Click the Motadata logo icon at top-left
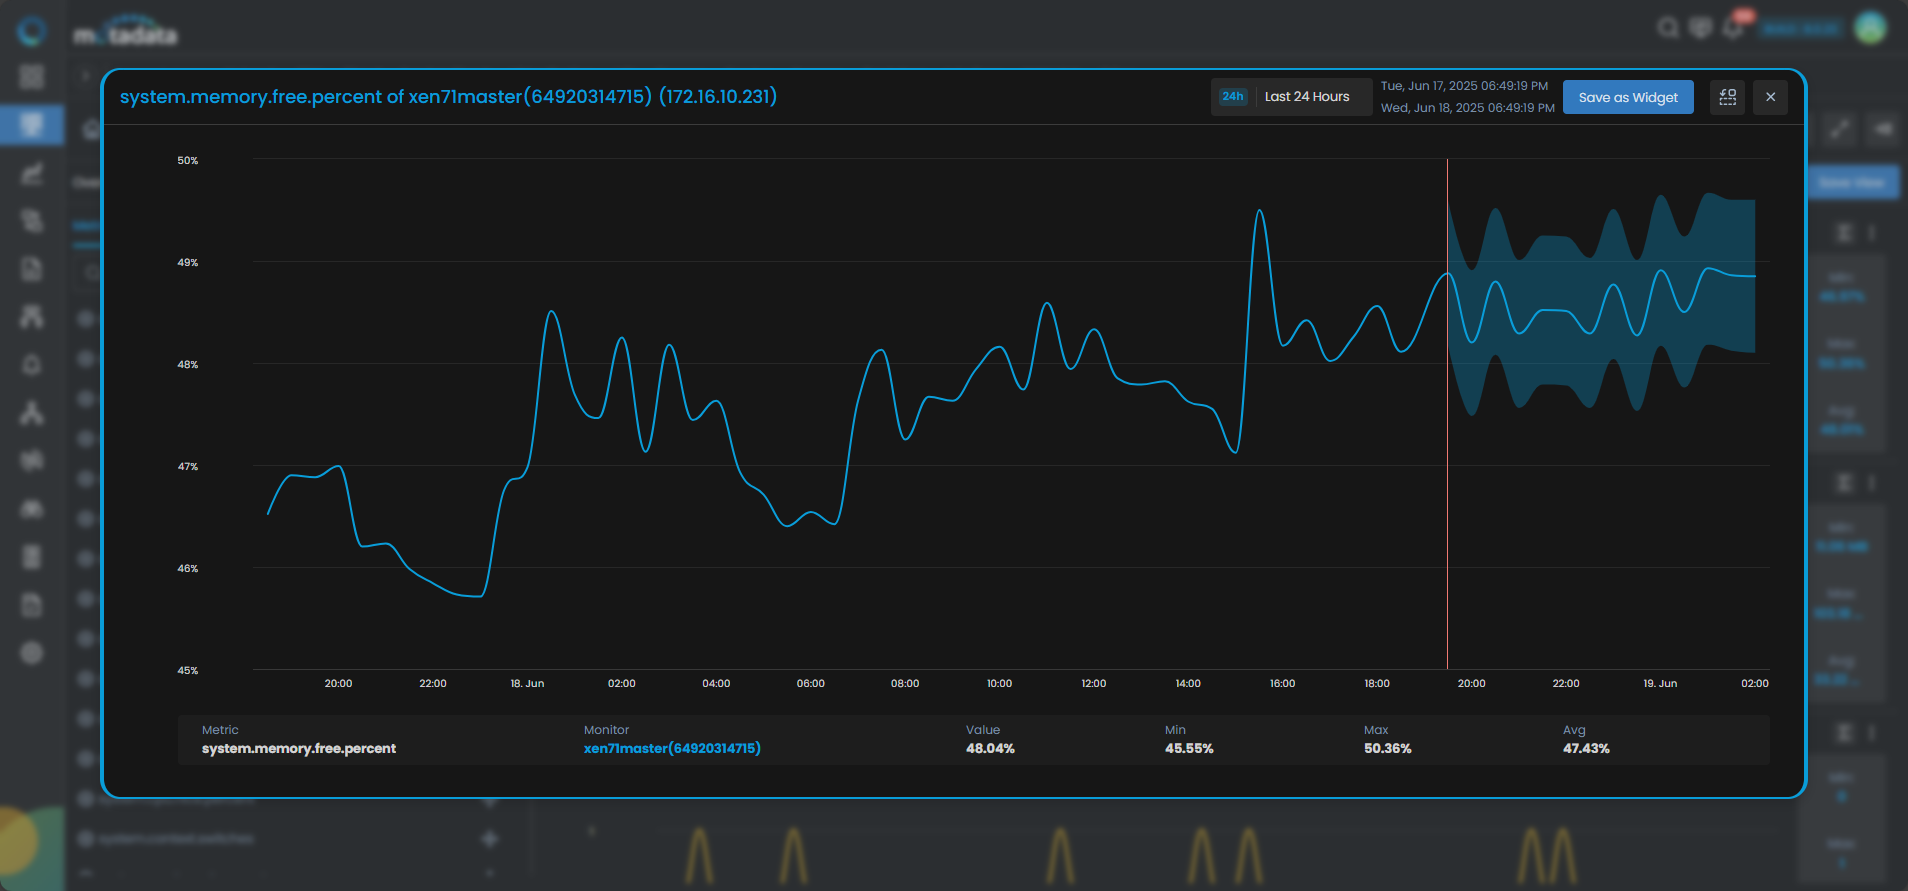 (32, 31)
